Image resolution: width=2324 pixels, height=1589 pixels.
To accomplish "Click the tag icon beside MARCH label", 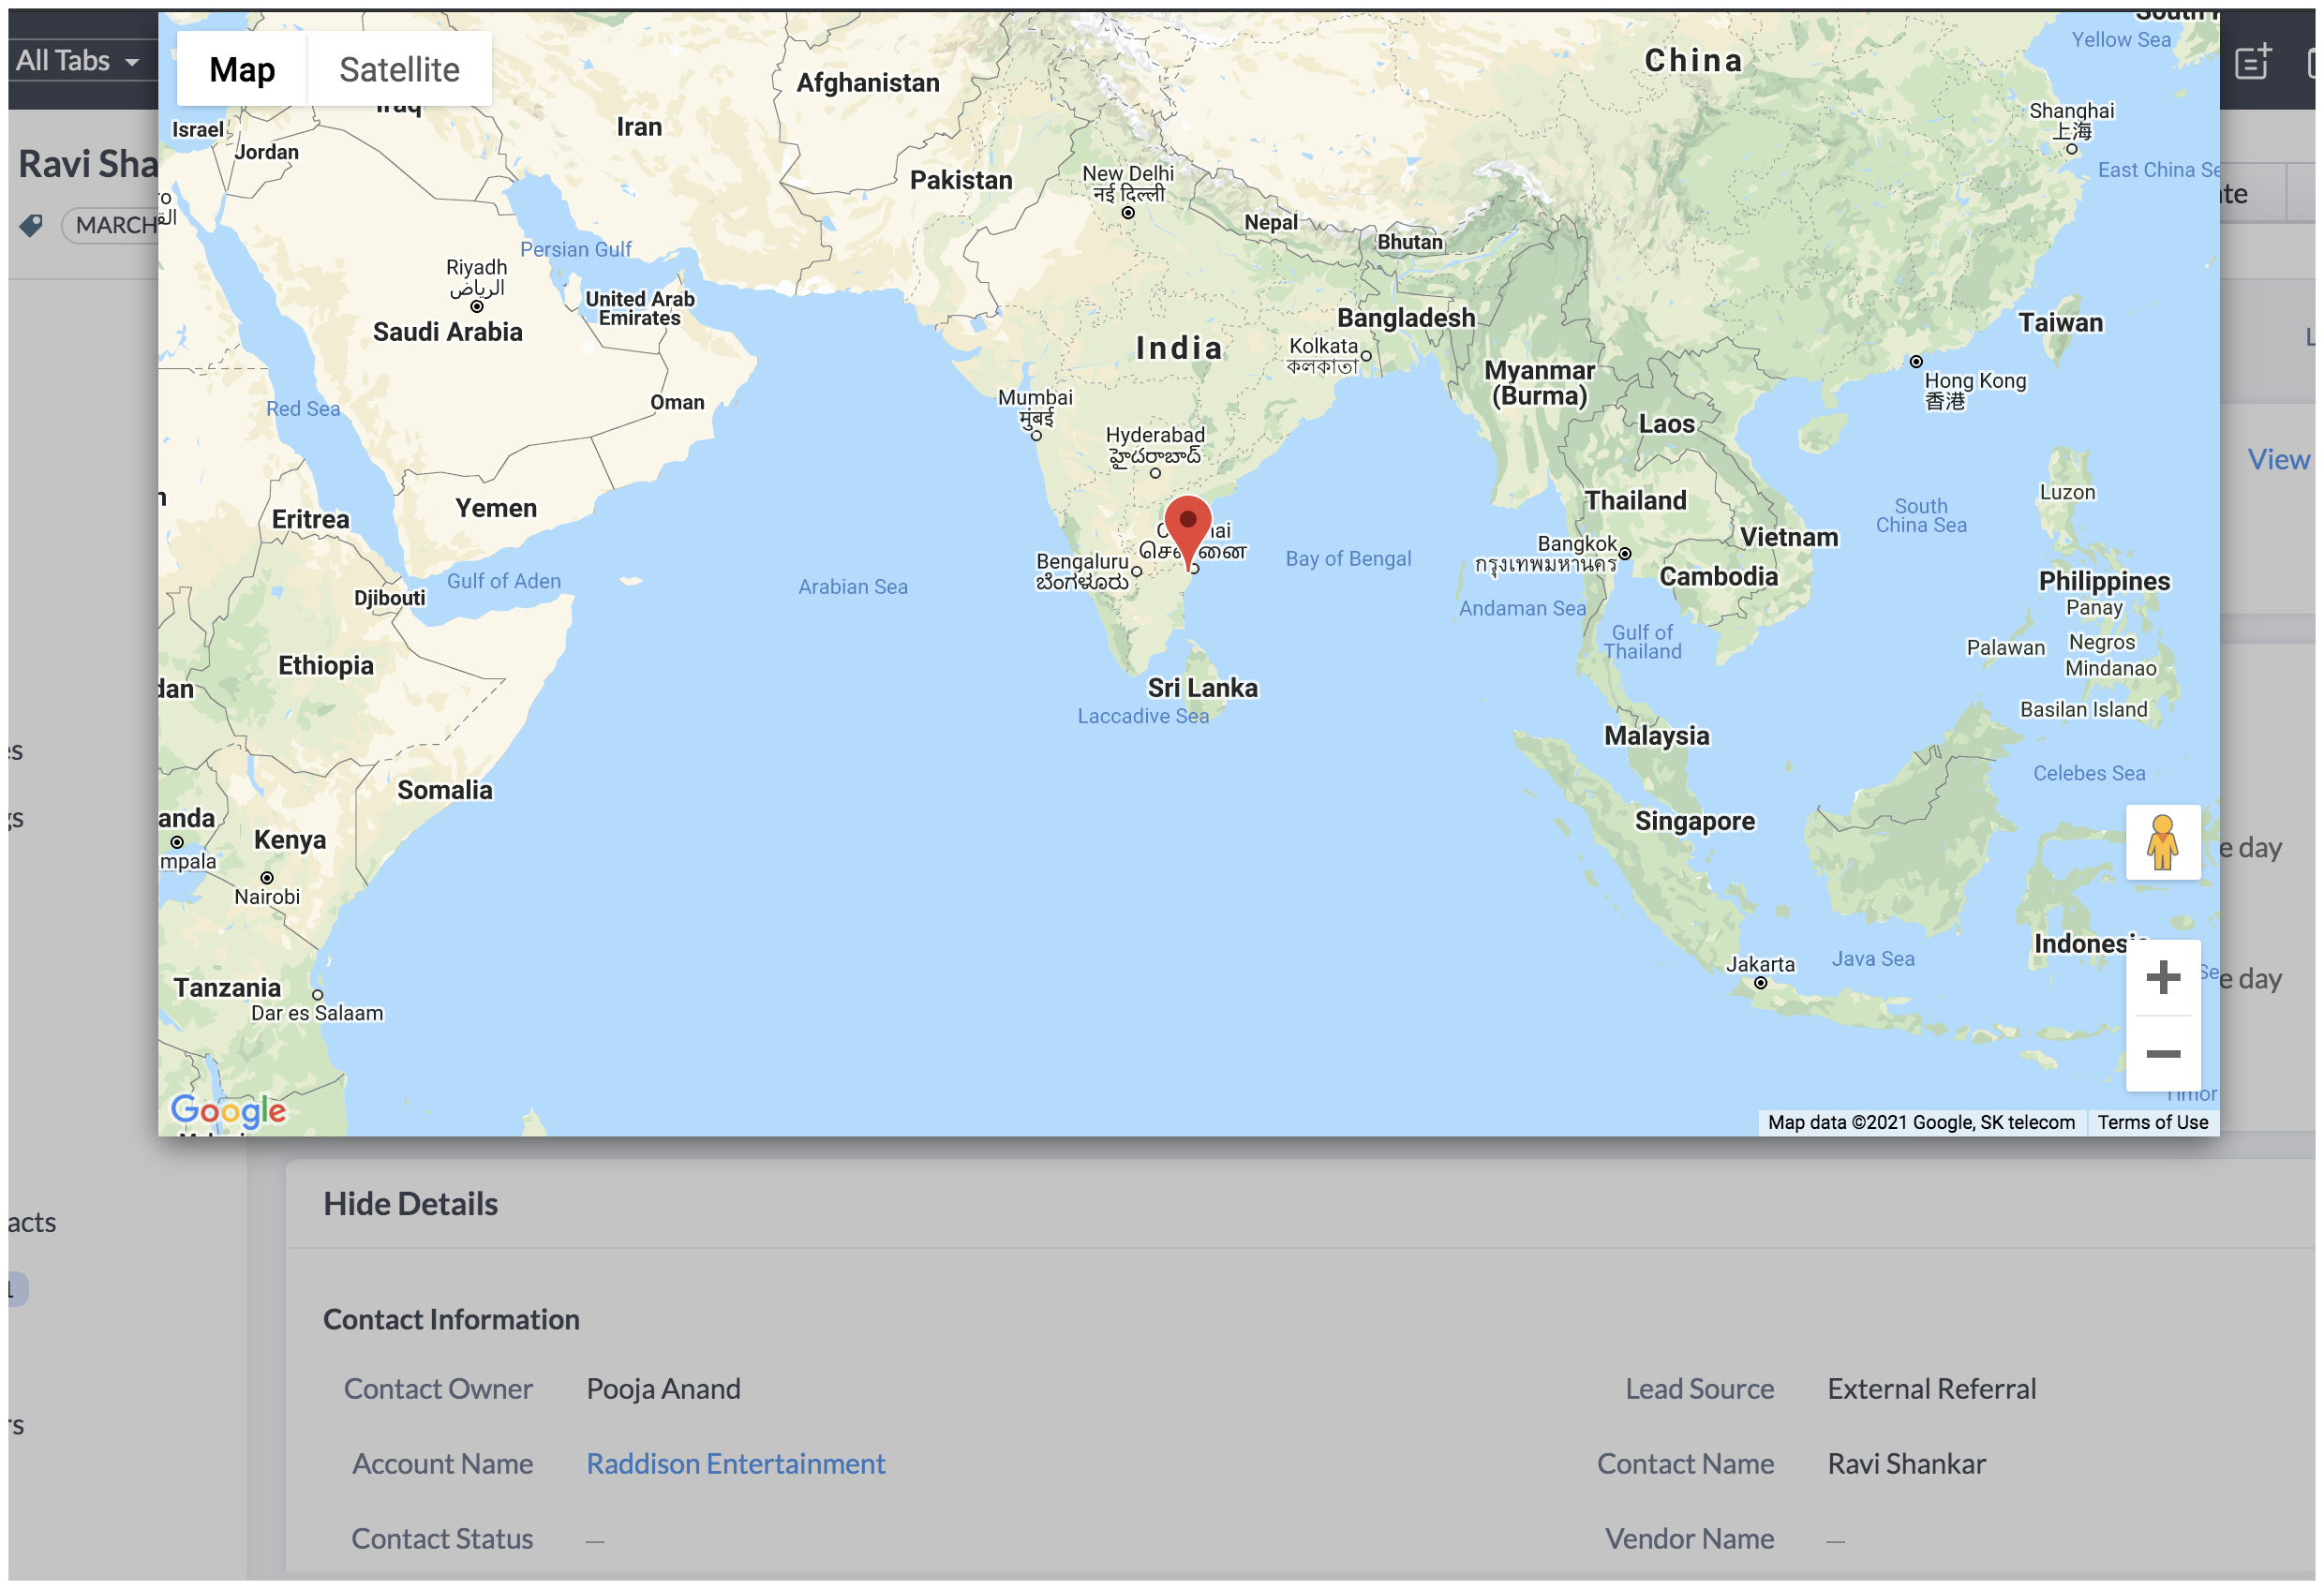I will 31,226.
